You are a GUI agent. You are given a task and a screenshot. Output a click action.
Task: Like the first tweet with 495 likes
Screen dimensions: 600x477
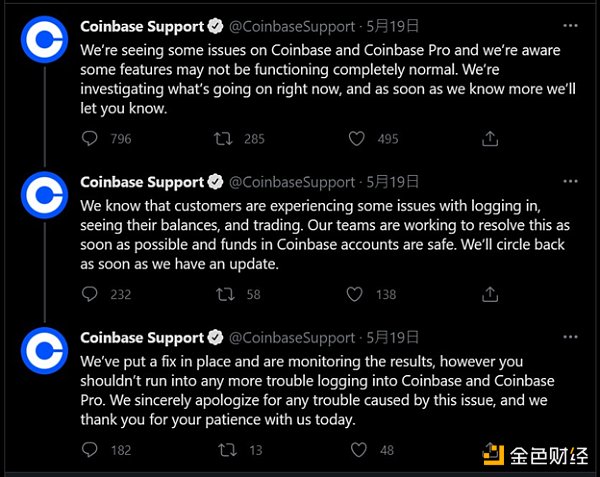click(357, 139)
